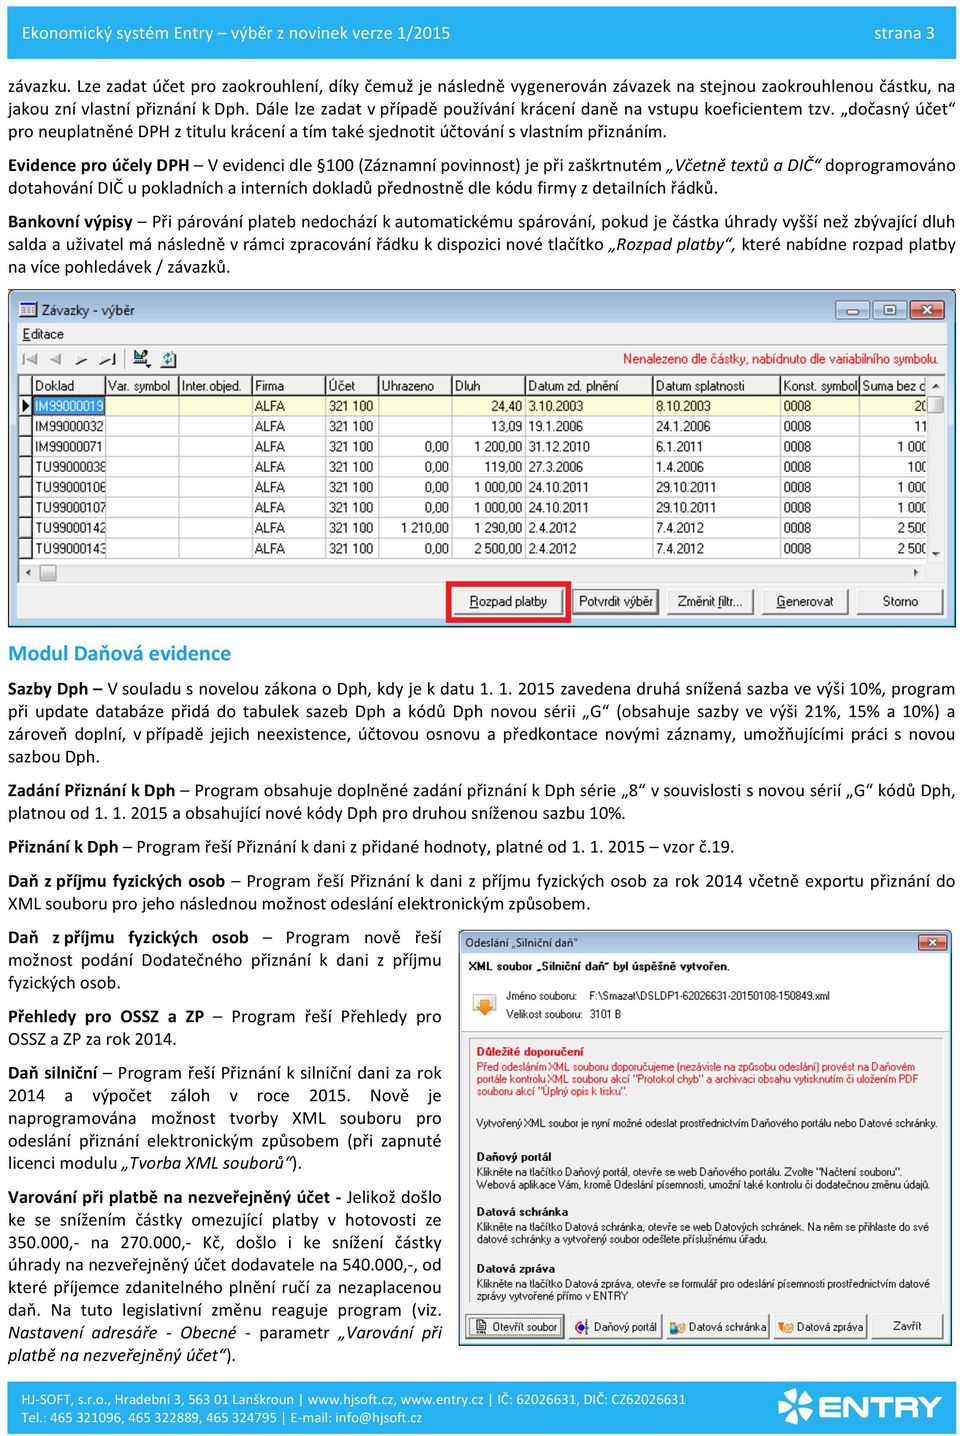This screenshot has width=960, height=1436.
Task: Click the ENTRY logo in the page footer
Action: point(860,1406)
